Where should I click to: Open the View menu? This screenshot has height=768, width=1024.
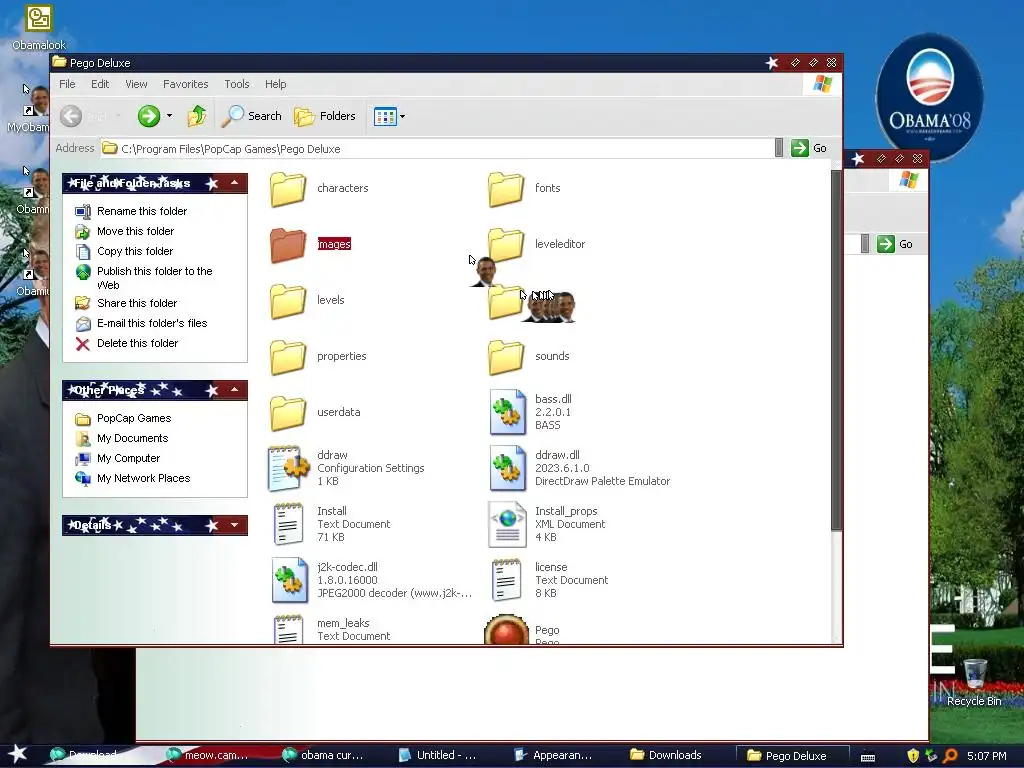136,84
